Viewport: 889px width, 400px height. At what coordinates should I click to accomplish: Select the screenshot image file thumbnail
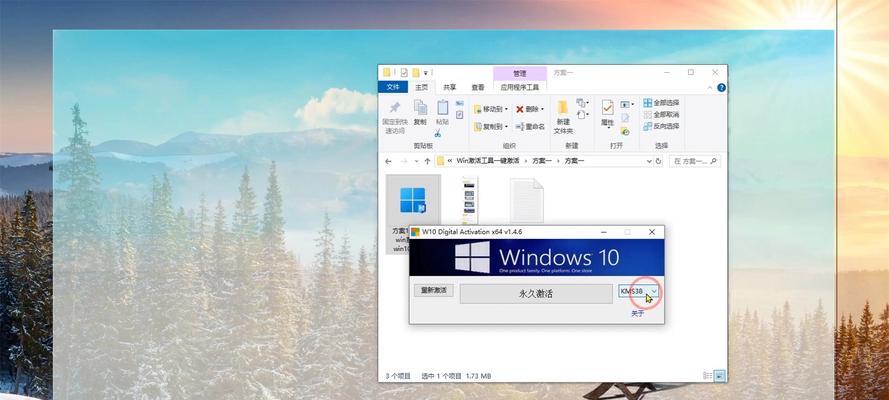[469, 200]
